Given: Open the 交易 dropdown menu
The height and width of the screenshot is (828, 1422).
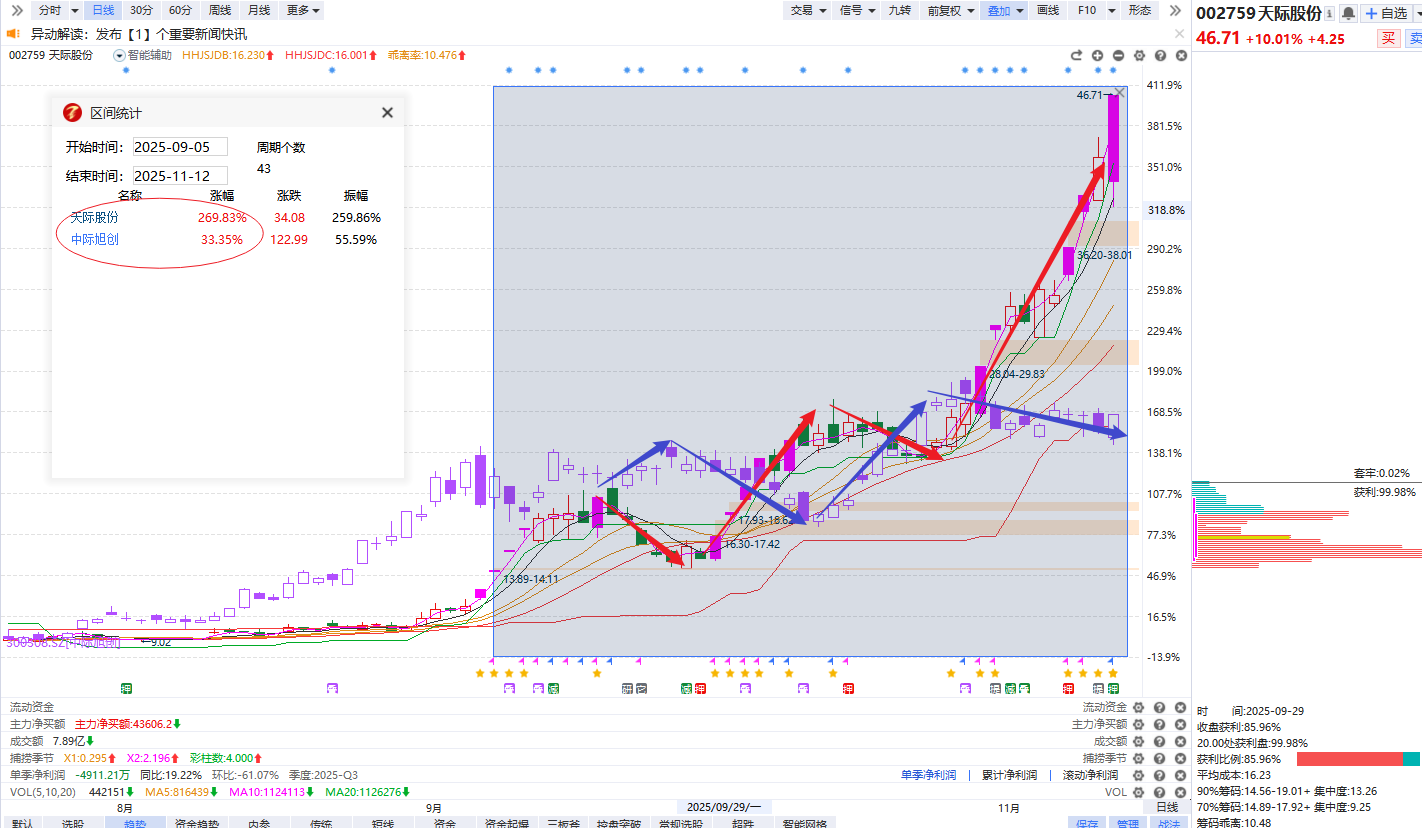Looking at the screenshot, I should pyautogui.click(x=808, y=10).
